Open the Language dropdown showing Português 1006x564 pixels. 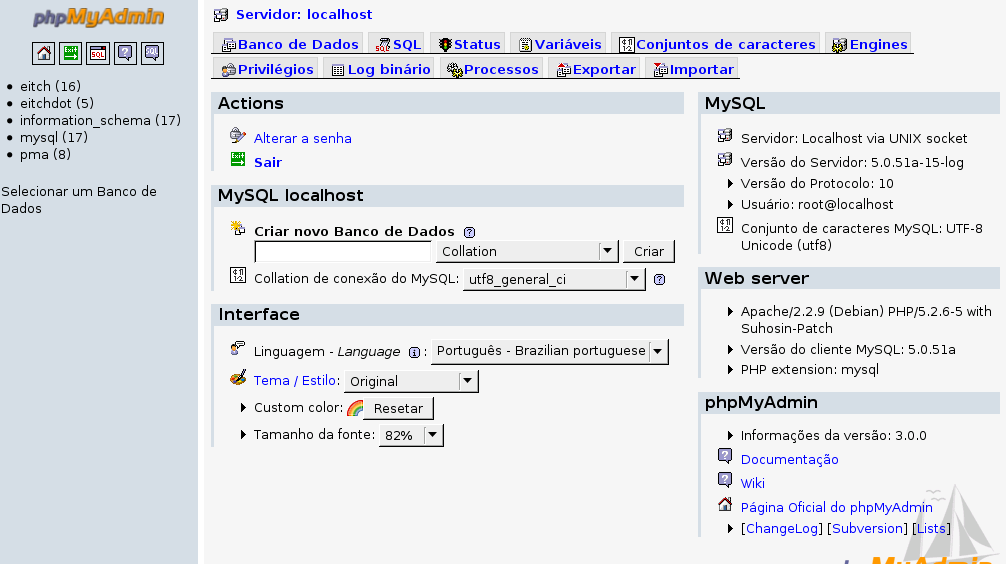point(550,351)
